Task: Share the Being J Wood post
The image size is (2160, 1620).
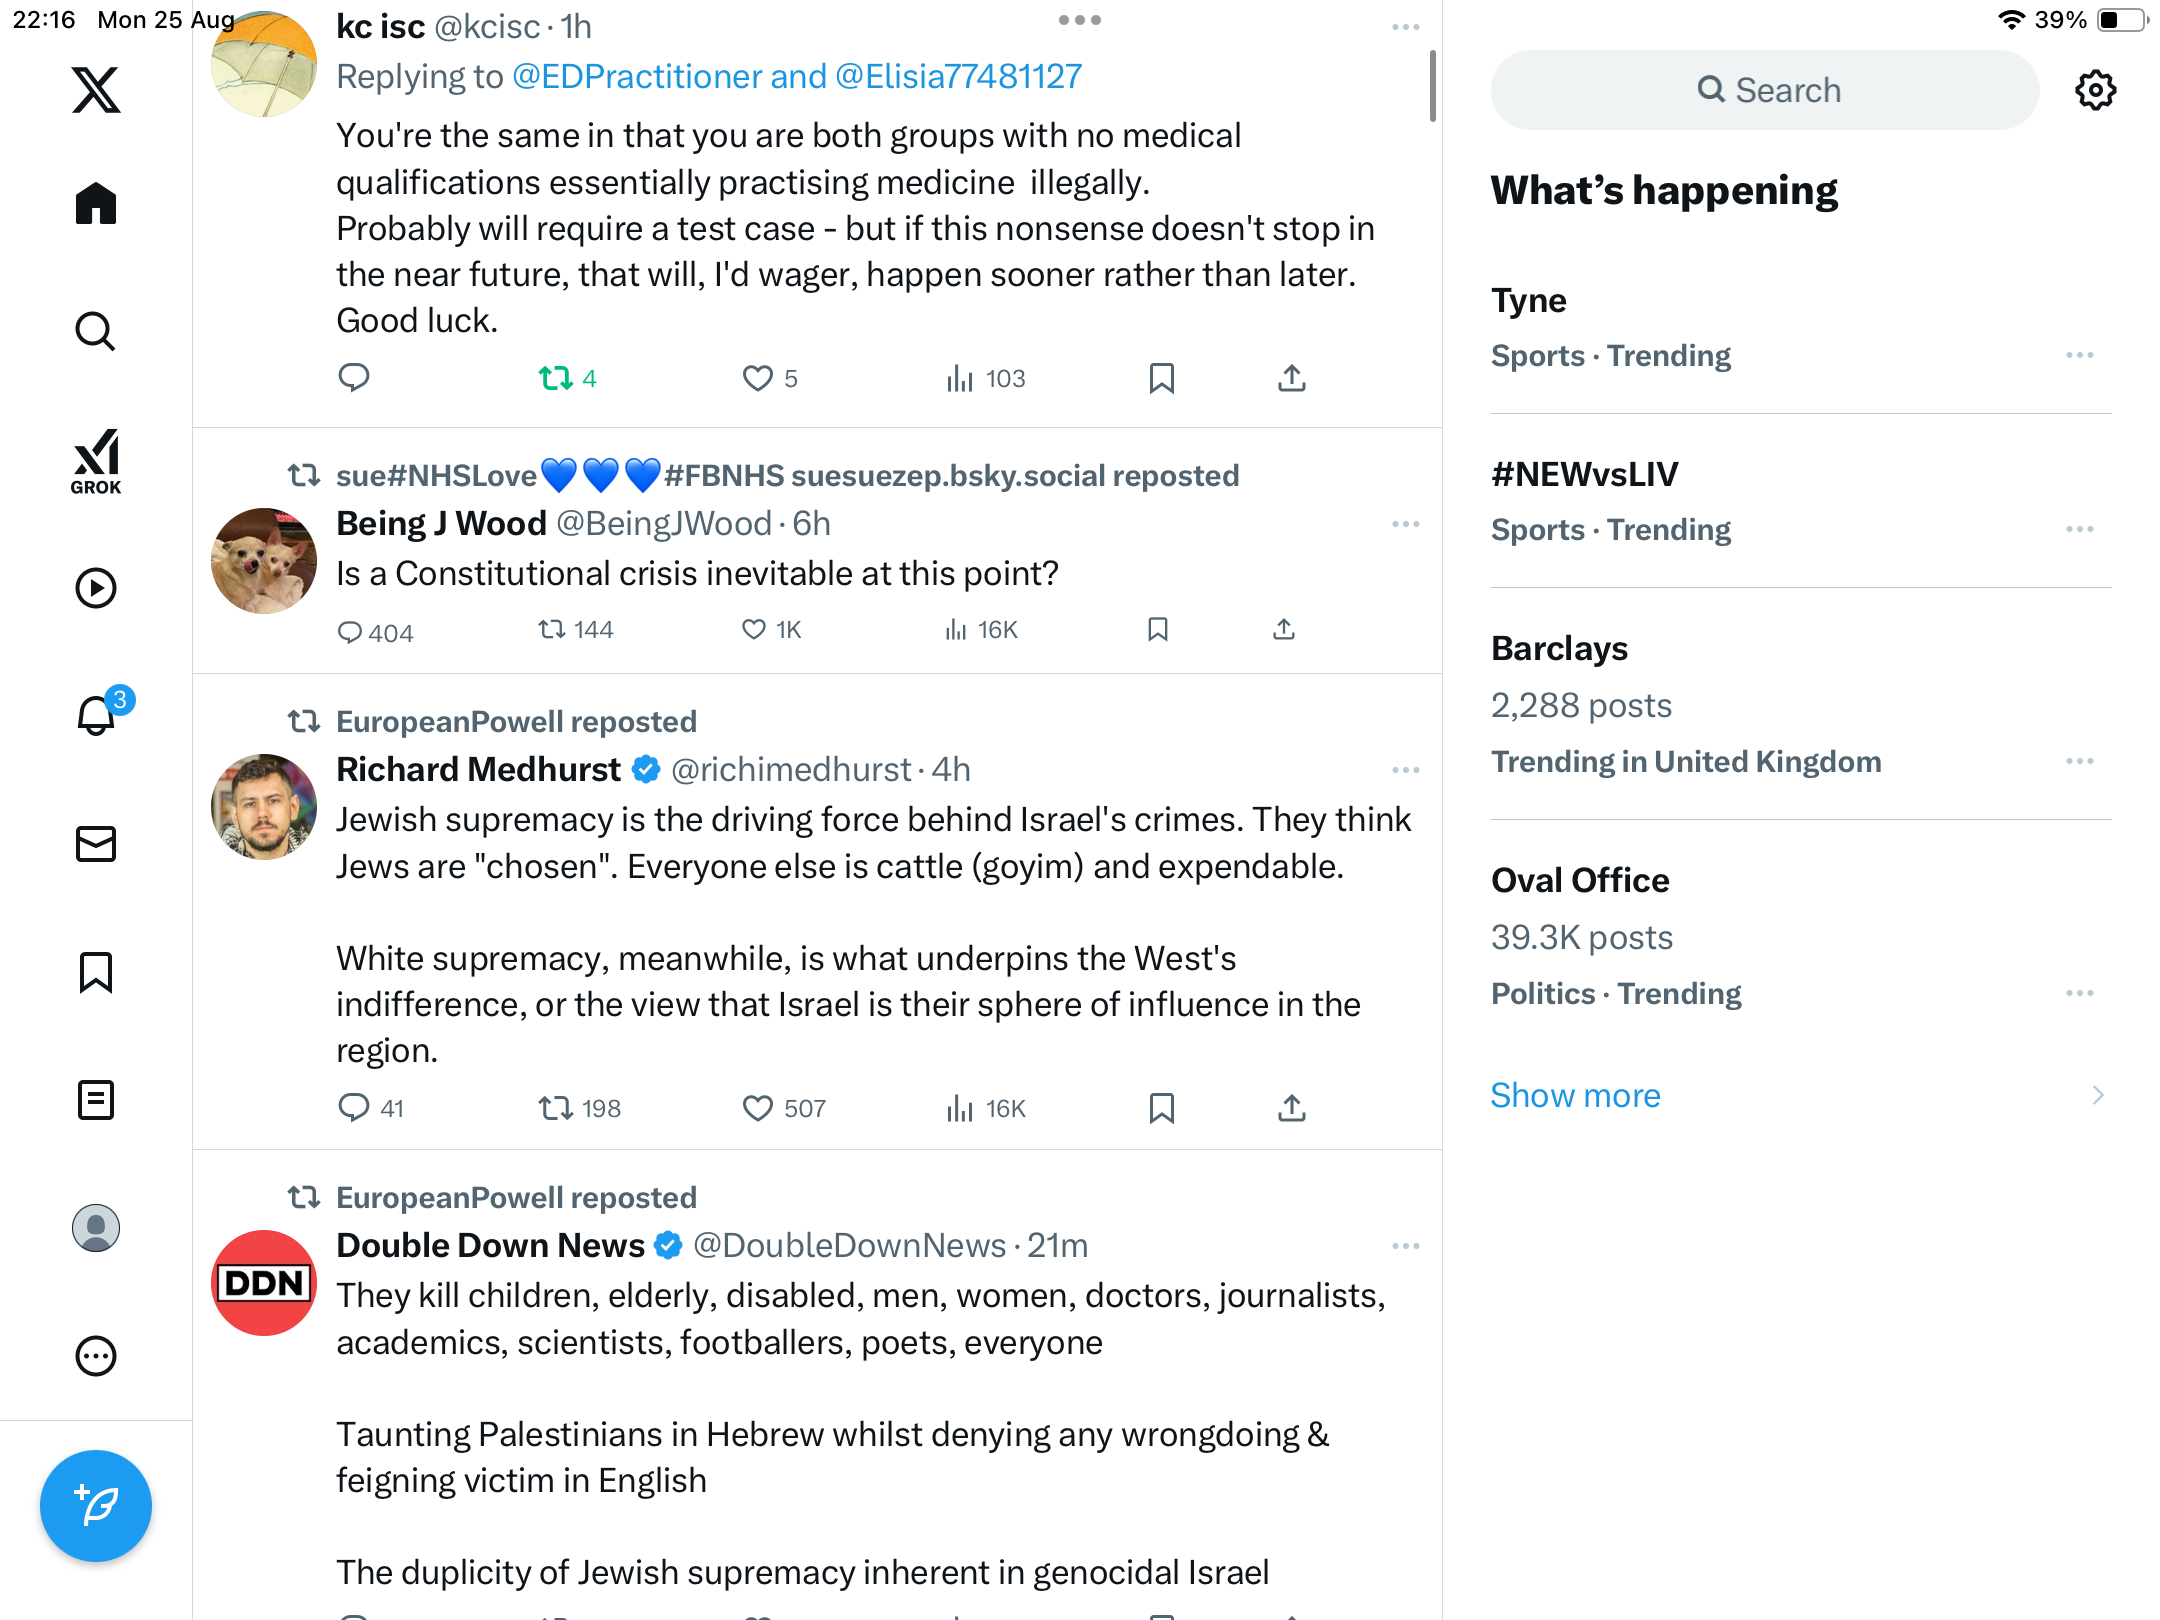Action: [1284, 629]
